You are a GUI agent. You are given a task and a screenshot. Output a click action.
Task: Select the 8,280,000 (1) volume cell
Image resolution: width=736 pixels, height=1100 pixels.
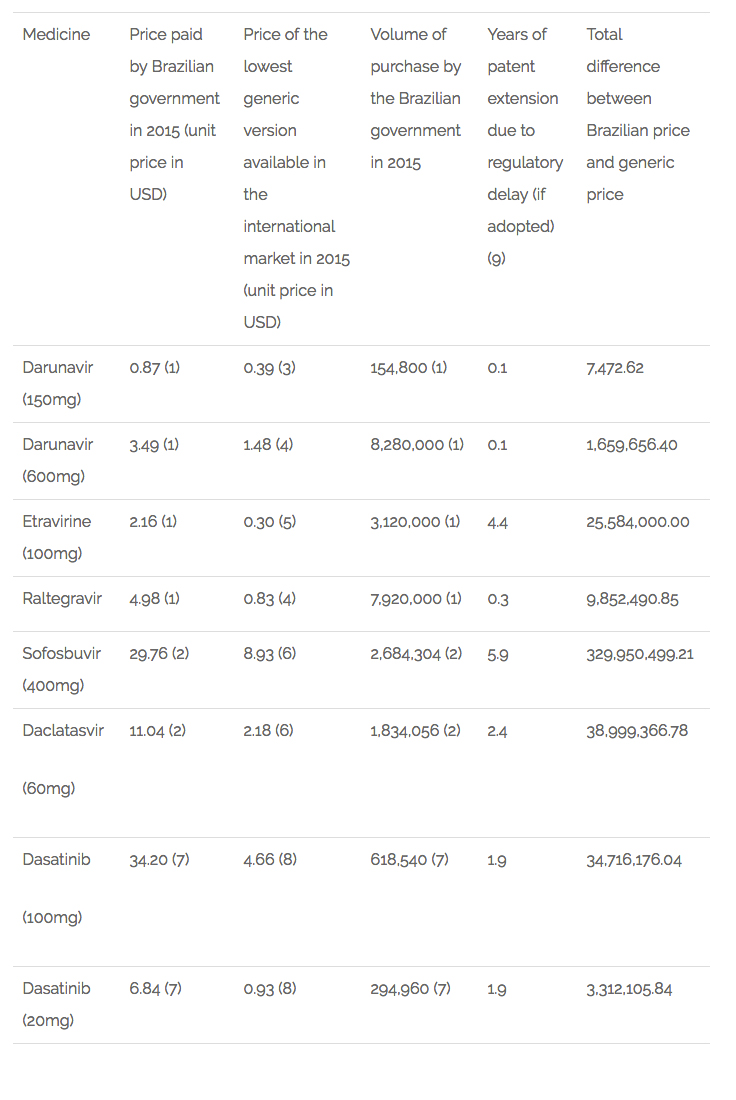point(417,445)
